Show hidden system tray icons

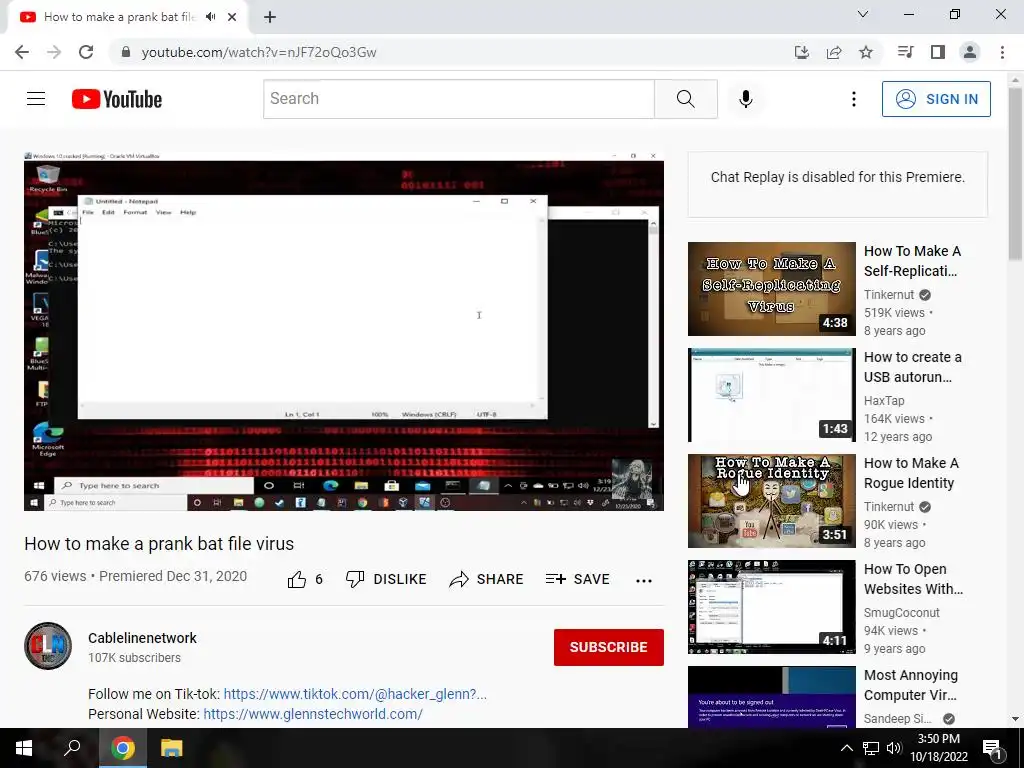(x=846, y=748)
